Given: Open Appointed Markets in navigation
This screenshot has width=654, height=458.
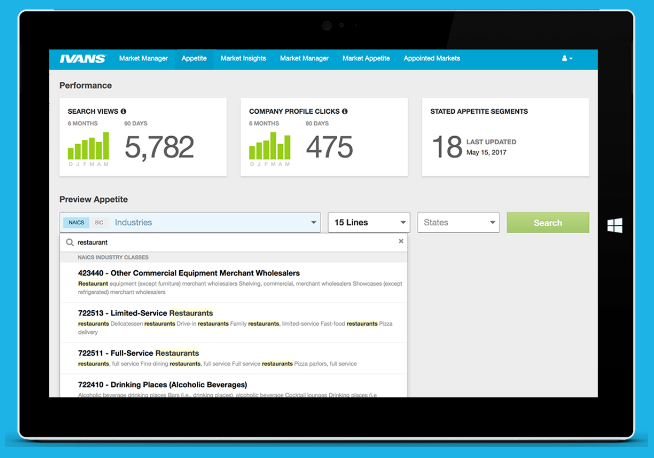Looking at the screenshot, I should [432, 58].
